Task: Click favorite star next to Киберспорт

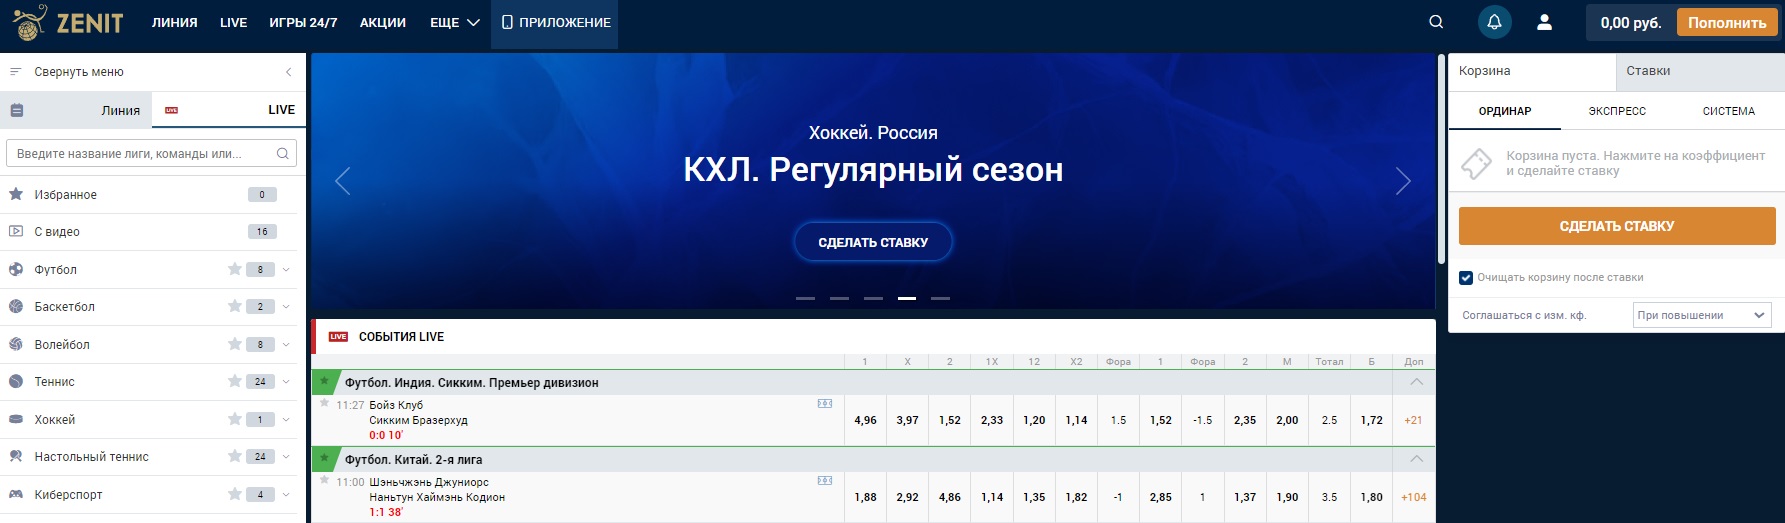Action: click(x=235, y=494)
